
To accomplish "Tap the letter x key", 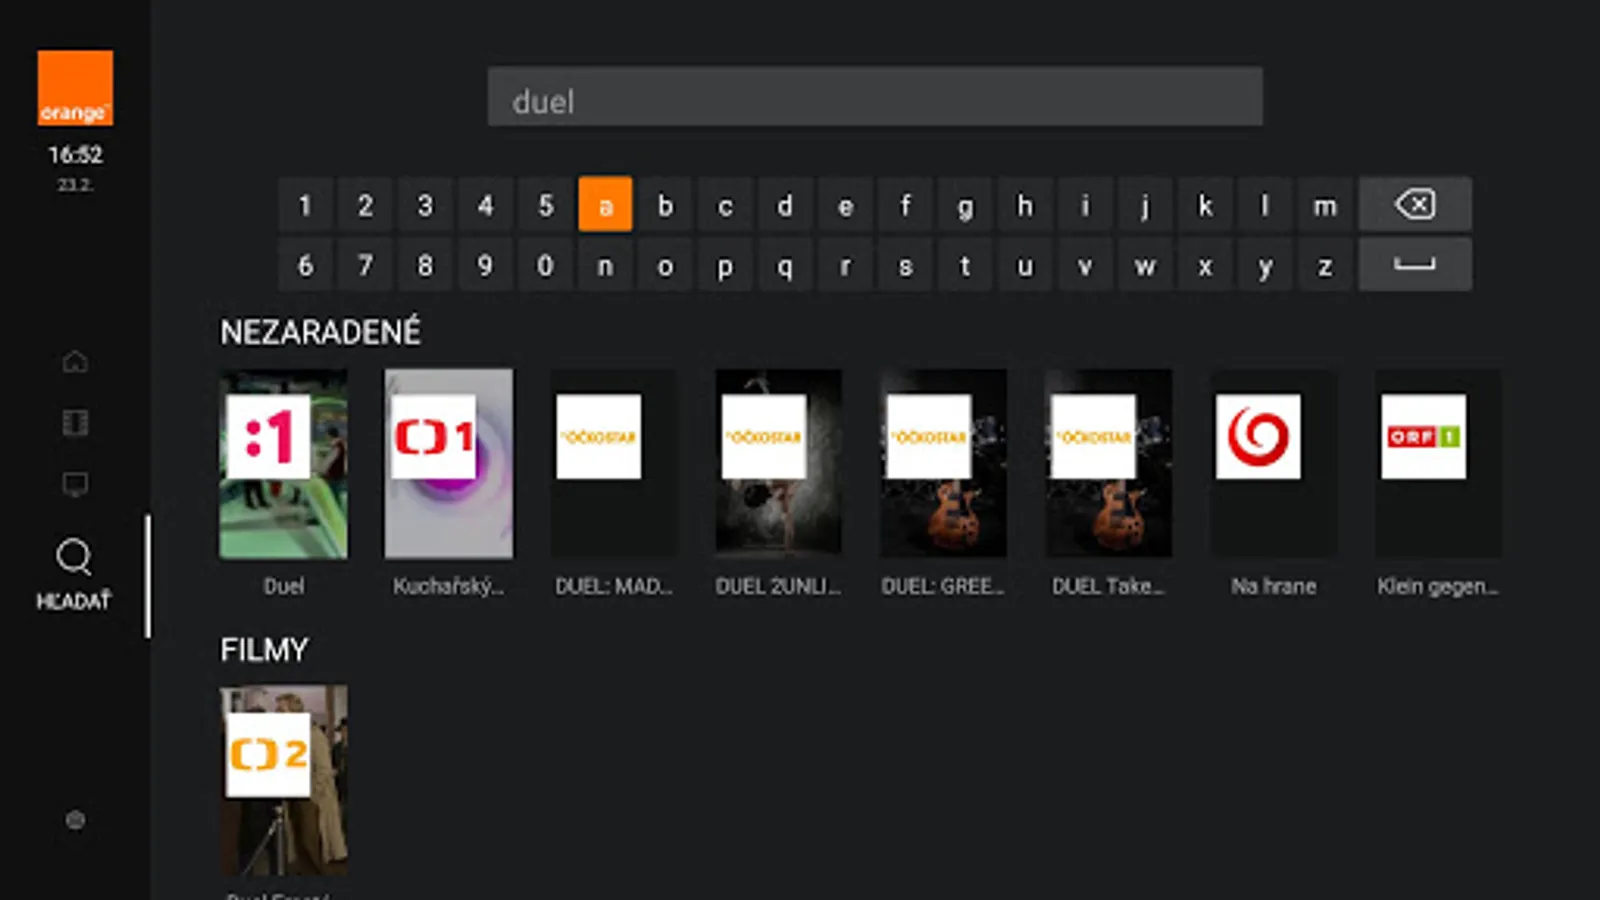I will click(x=1205, y=265).
